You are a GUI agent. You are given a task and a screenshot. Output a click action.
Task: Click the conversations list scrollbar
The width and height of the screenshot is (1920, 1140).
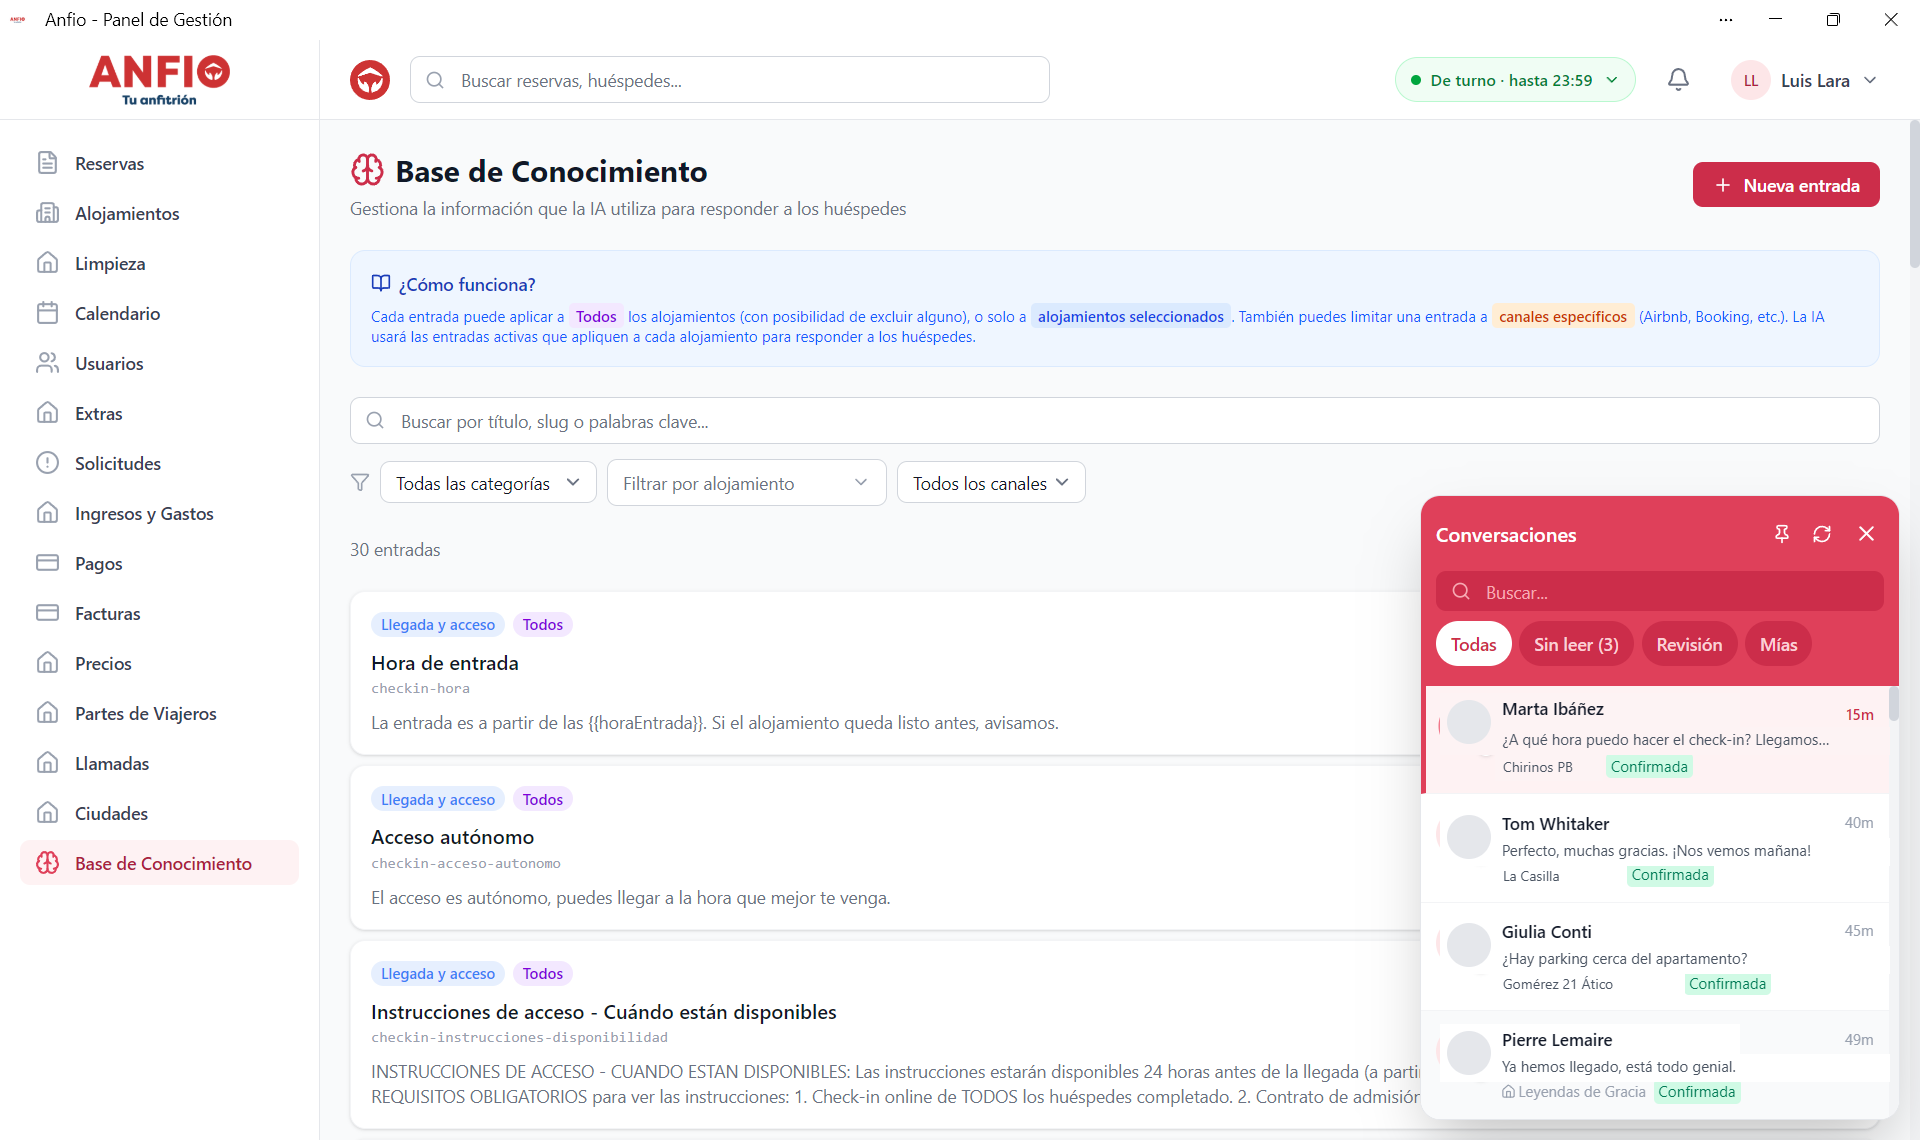coord(1894,704)
